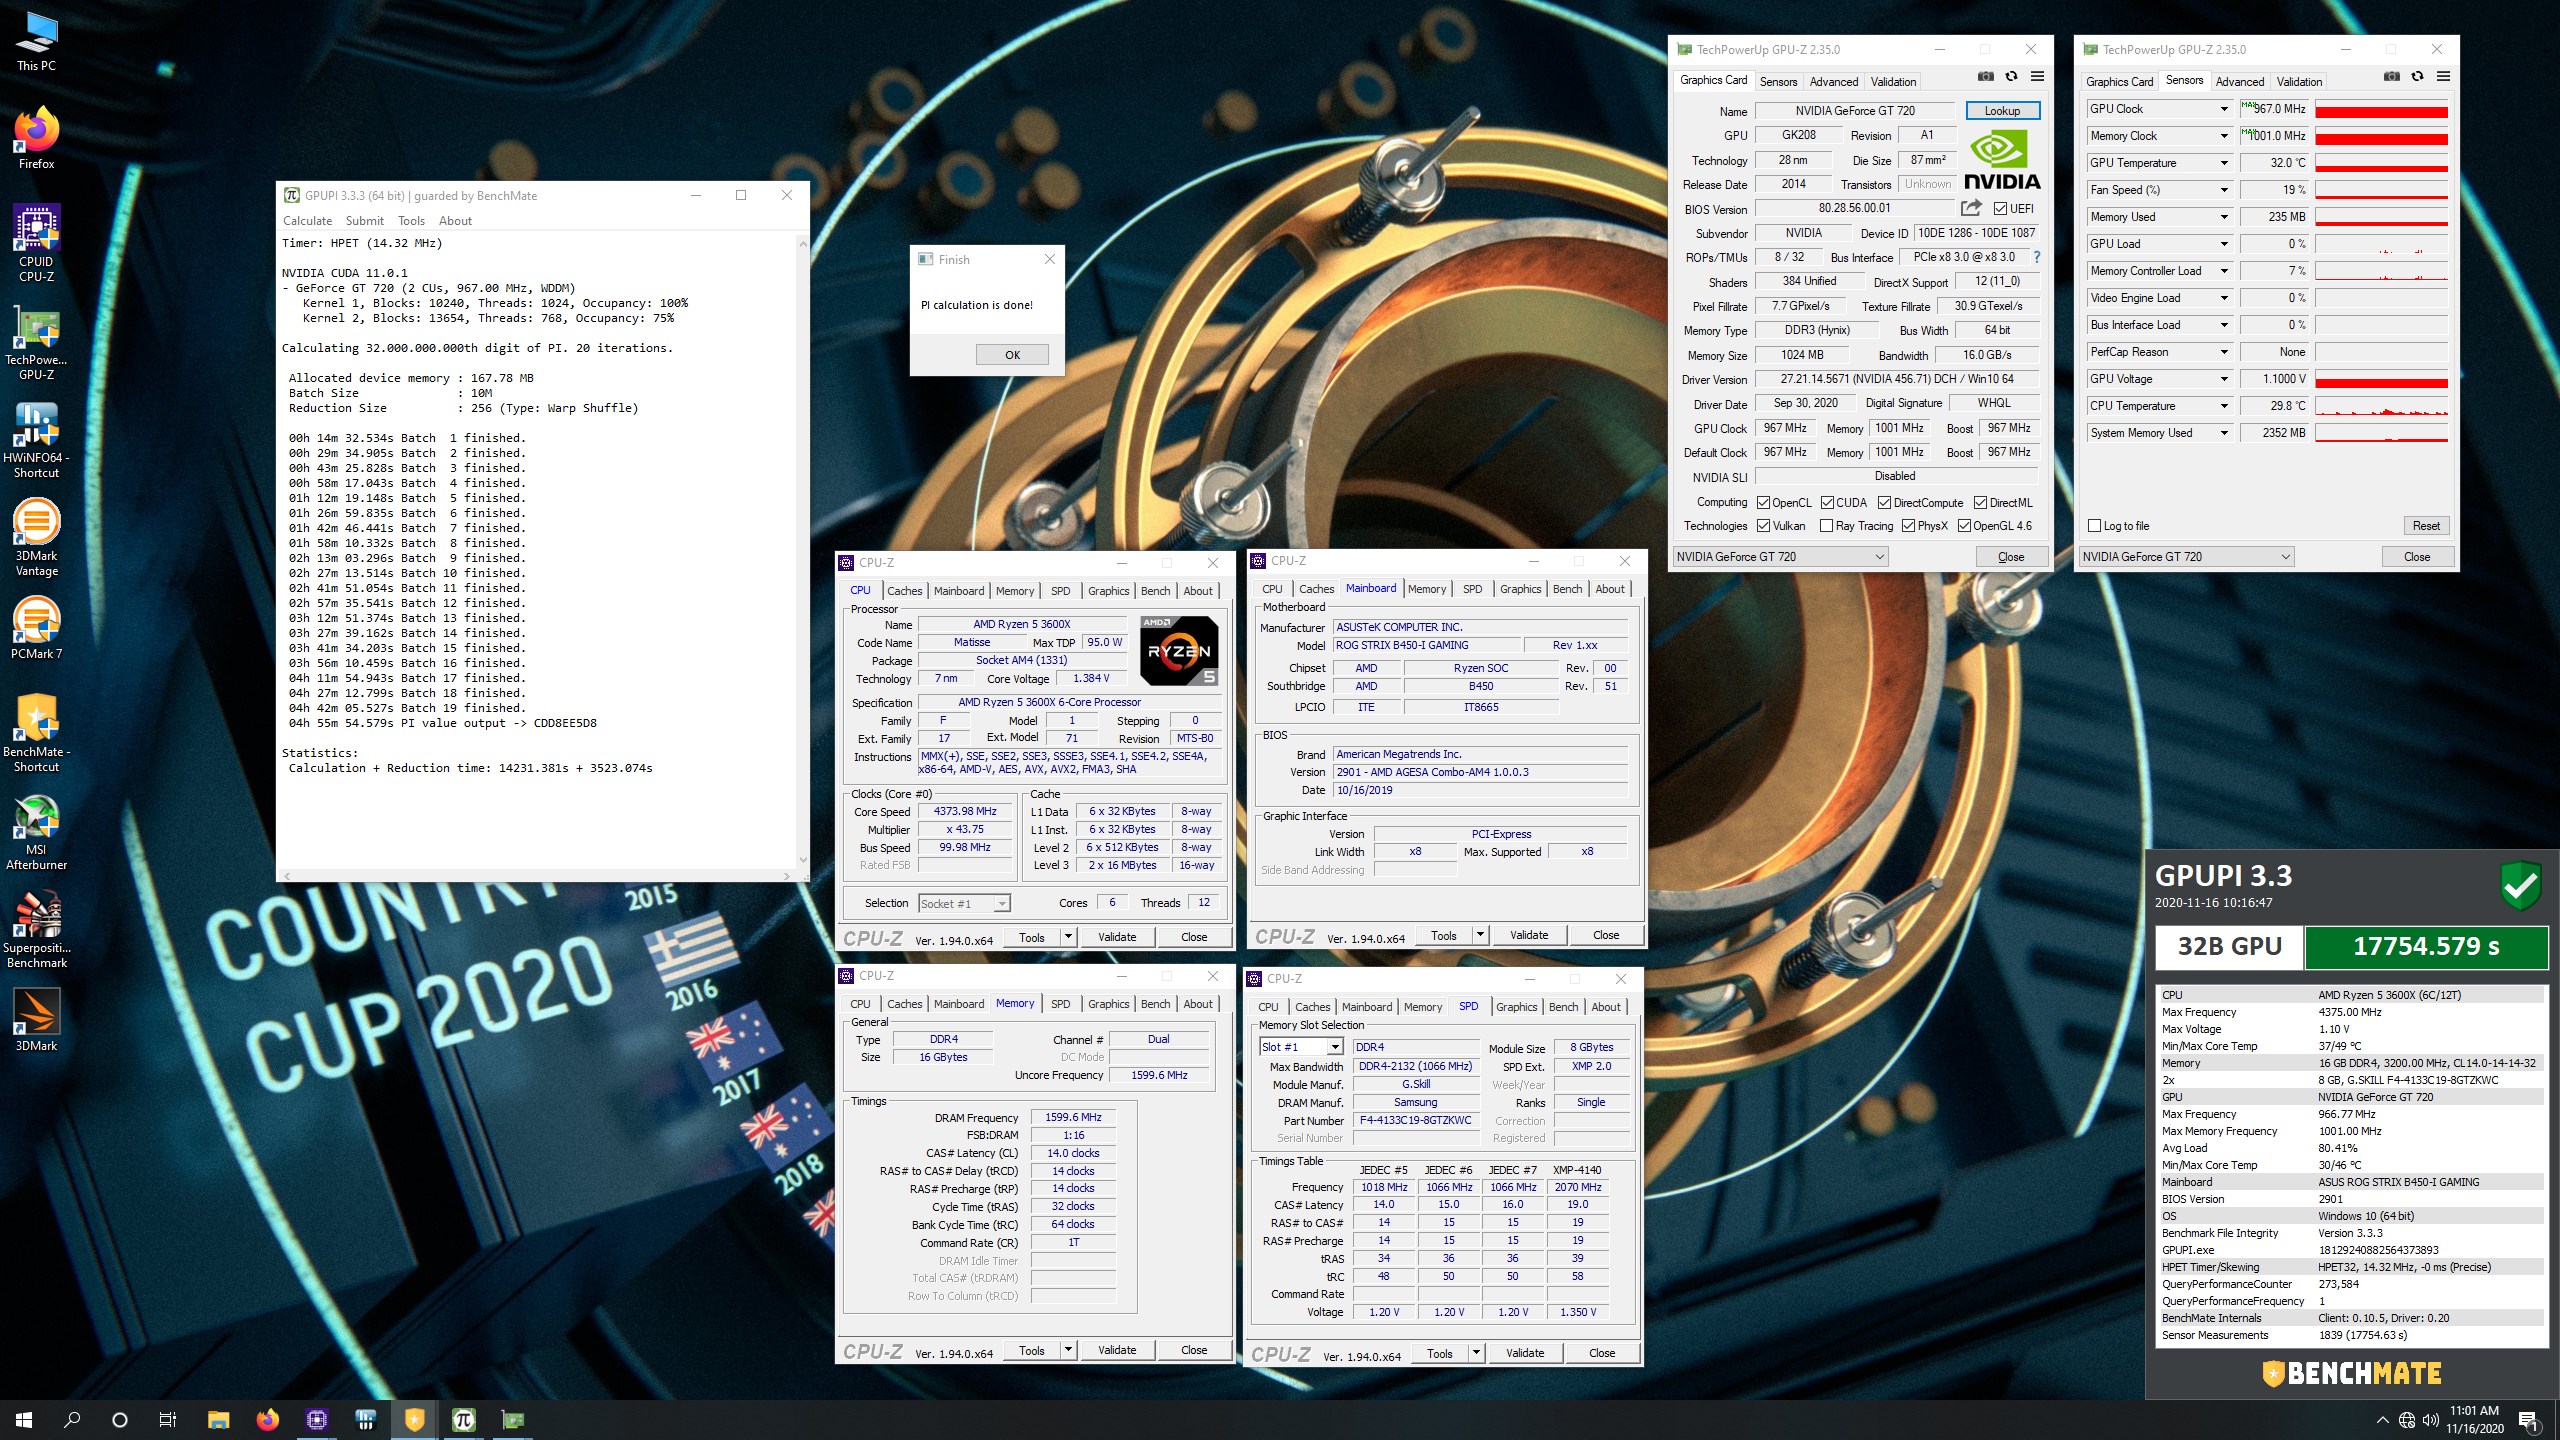Switch to Advanced tab in GPU-Z Graphics Card window
This screenshot has width=2560, height=1440.
pyautogui.click(x=1833, y=82)
